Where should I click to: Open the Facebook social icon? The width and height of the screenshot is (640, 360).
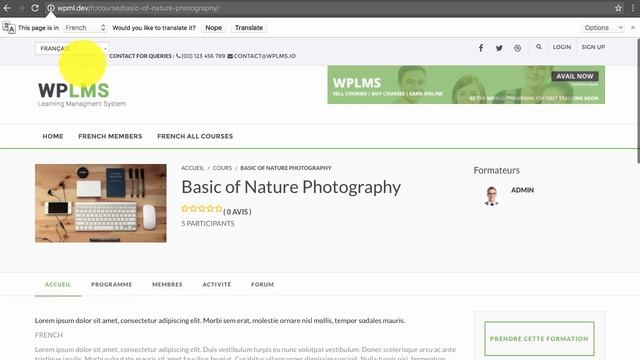point(481,48)
